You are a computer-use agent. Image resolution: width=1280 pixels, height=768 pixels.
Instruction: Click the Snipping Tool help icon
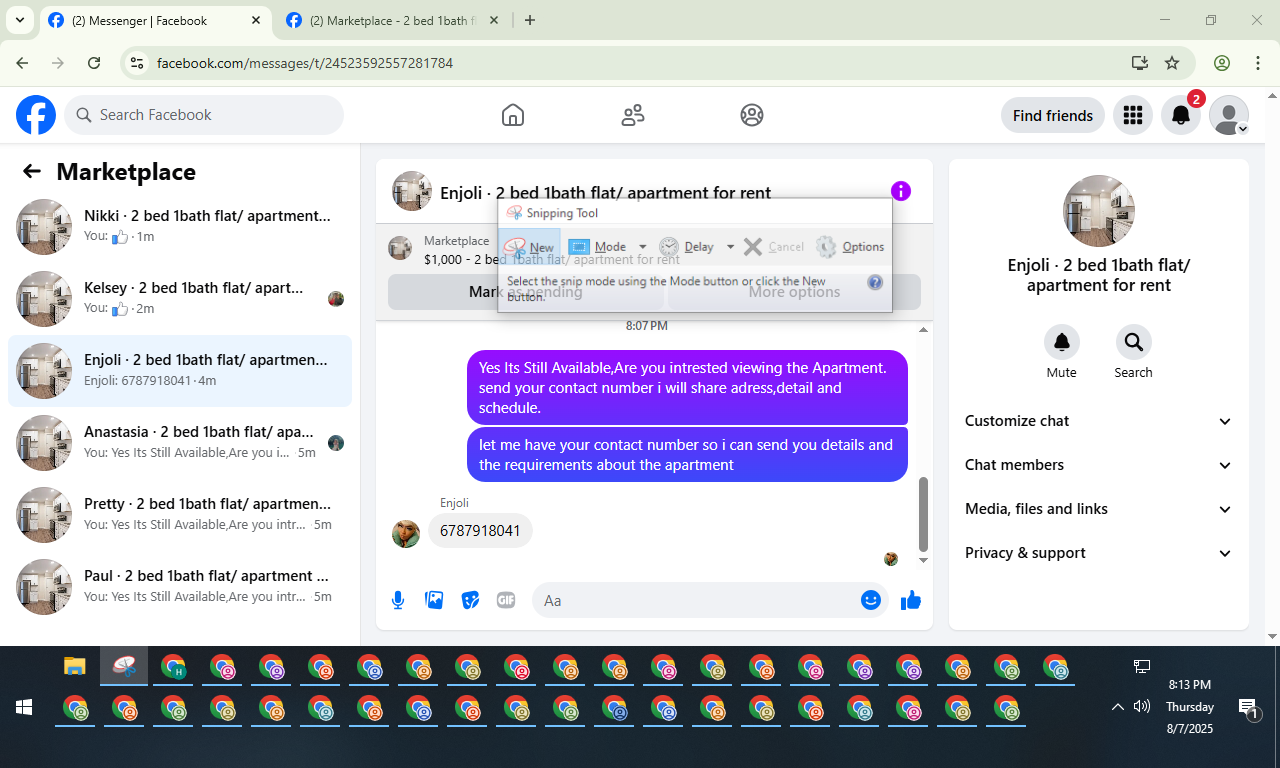pyautogui.click(x=875, y=282)
